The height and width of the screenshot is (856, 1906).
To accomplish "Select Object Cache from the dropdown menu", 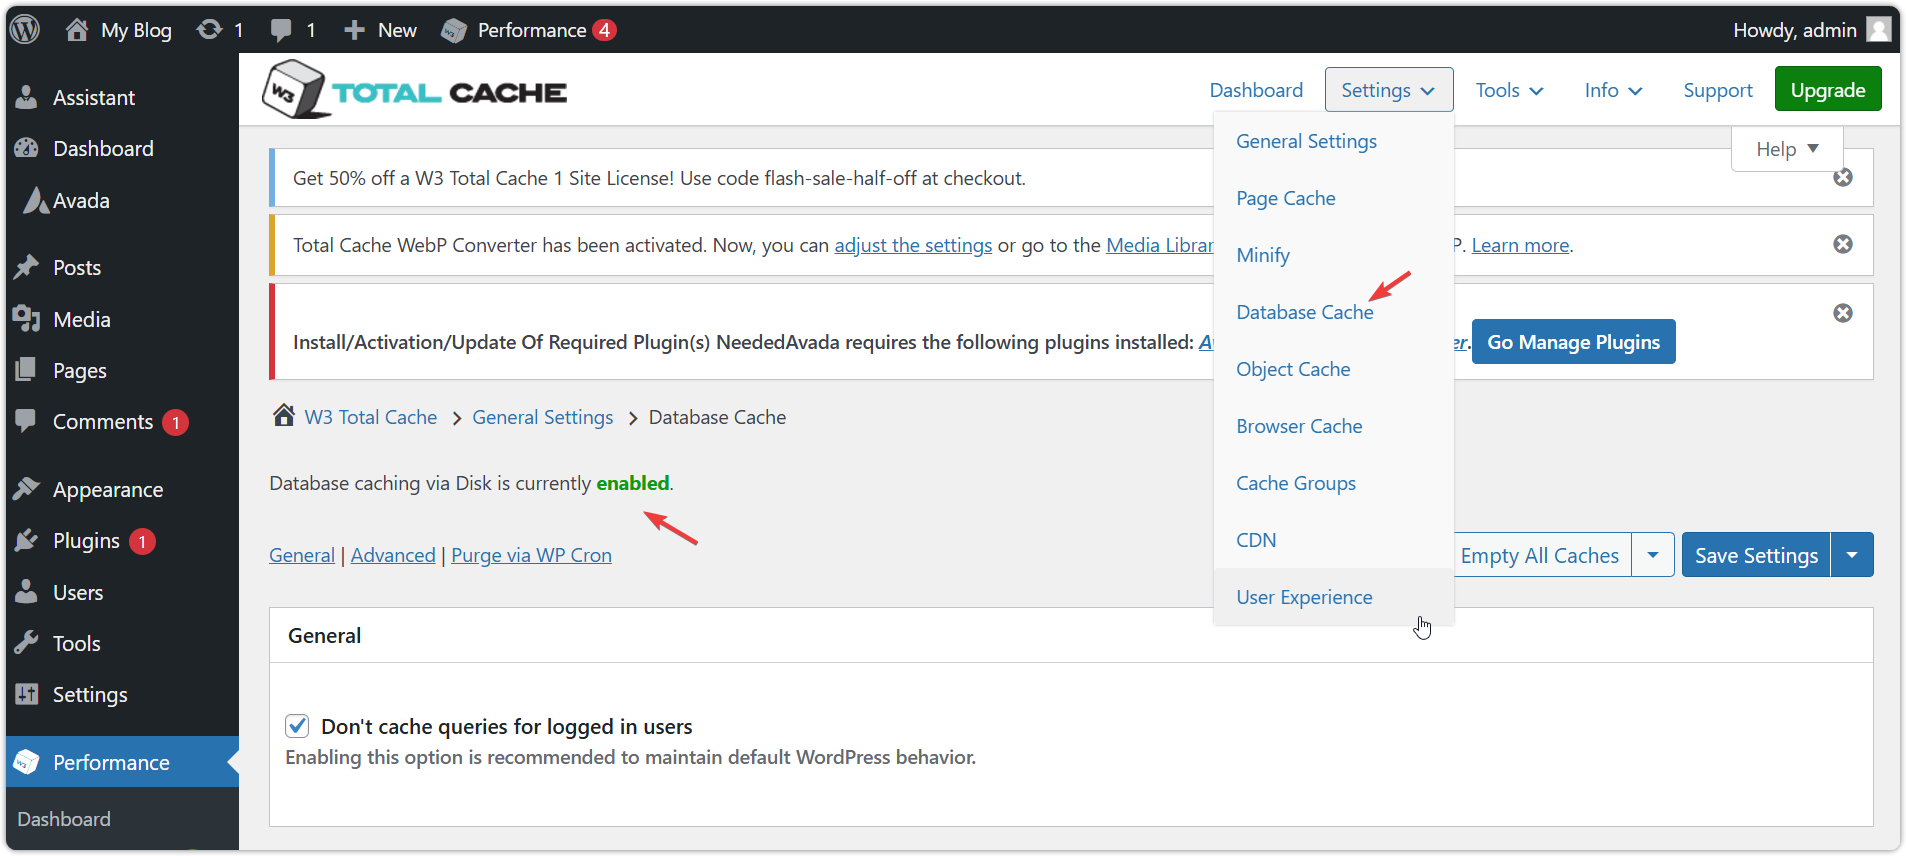I will (1293, 369).
